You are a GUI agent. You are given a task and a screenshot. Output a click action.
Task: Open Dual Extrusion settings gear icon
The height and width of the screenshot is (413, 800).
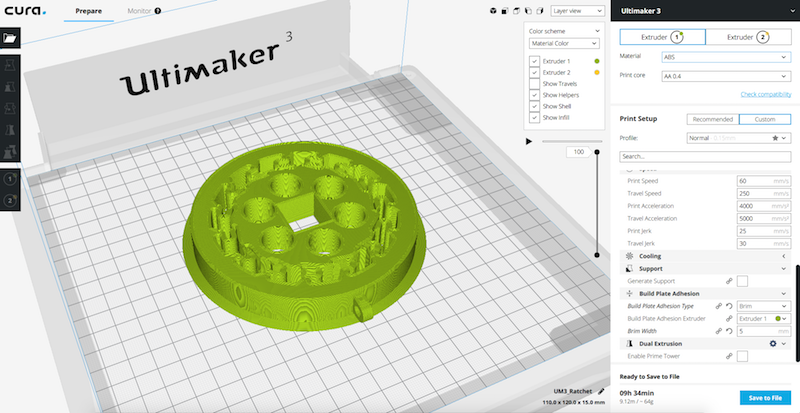click(x=772, y=344)
